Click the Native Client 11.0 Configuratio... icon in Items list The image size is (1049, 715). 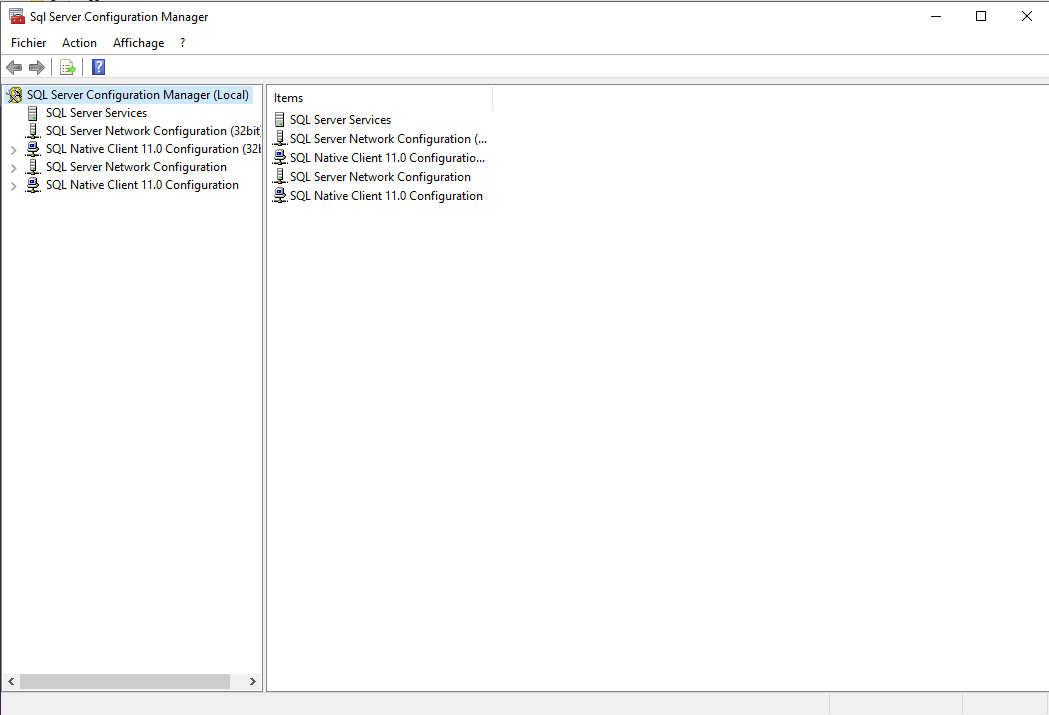click(x=280, y=158)
